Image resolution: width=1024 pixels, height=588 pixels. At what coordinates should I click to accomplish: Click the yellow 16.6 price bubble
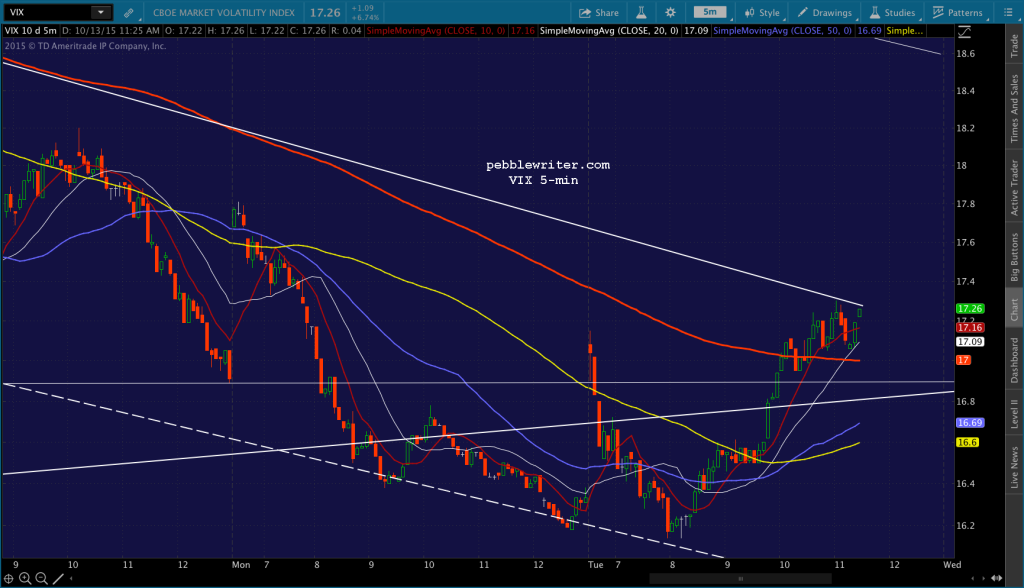coord(967,442)
